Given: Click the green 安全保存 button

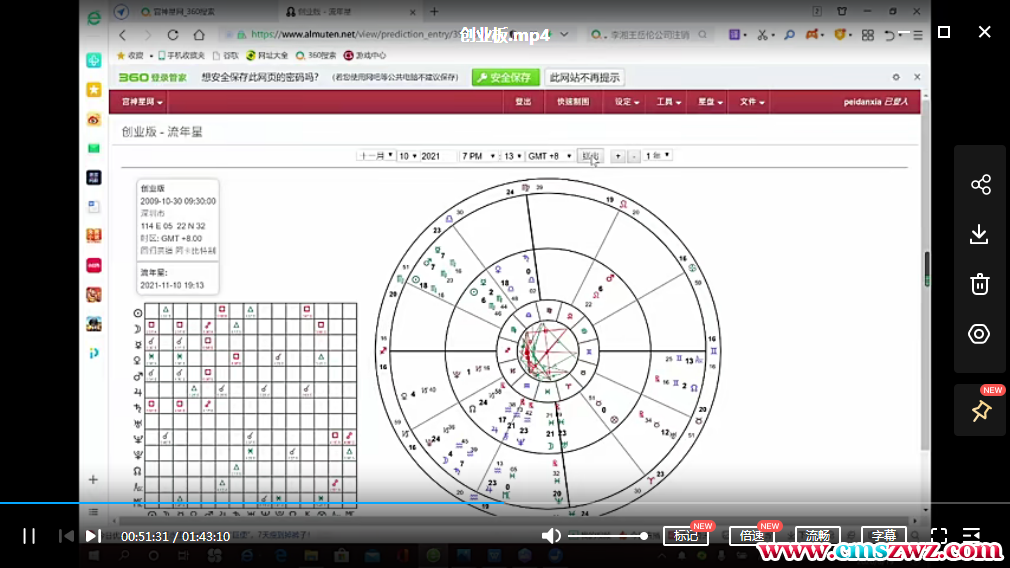Looking at the screenshot, I should pos(503,78).
